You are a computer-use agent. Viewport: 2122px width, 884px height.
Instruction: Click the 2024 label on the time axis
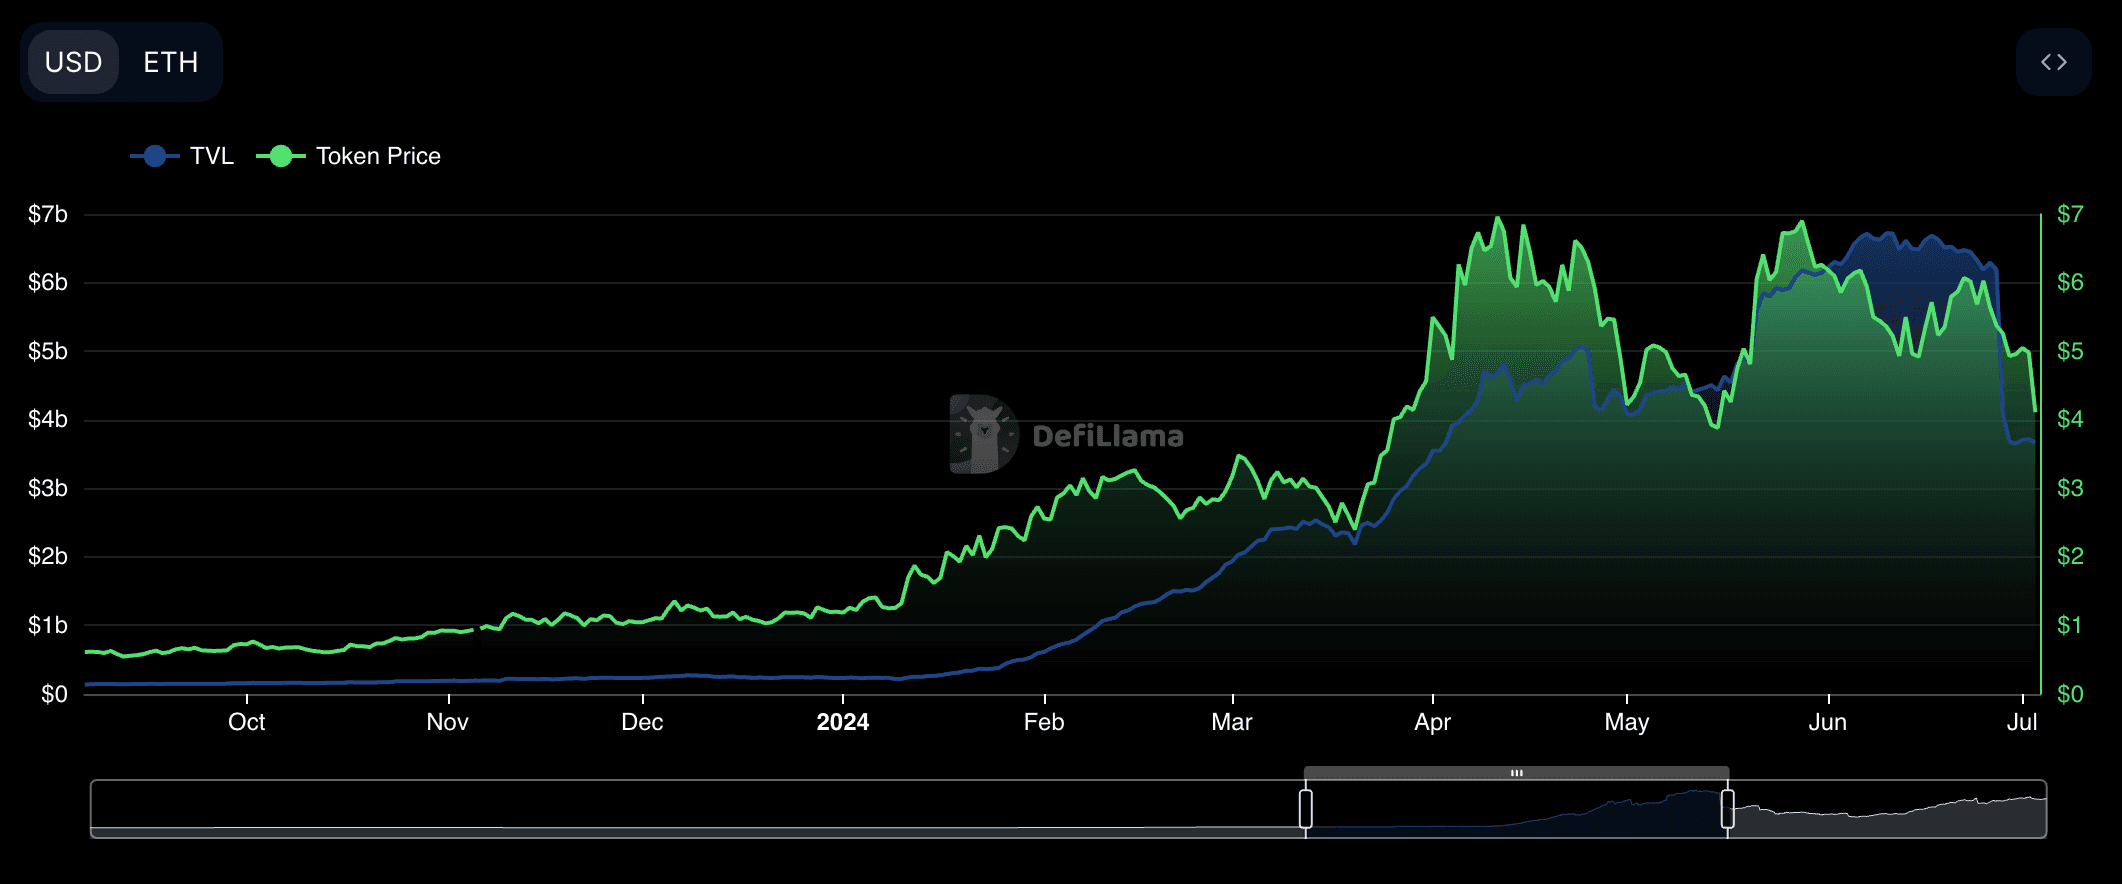tap(842, 722)
